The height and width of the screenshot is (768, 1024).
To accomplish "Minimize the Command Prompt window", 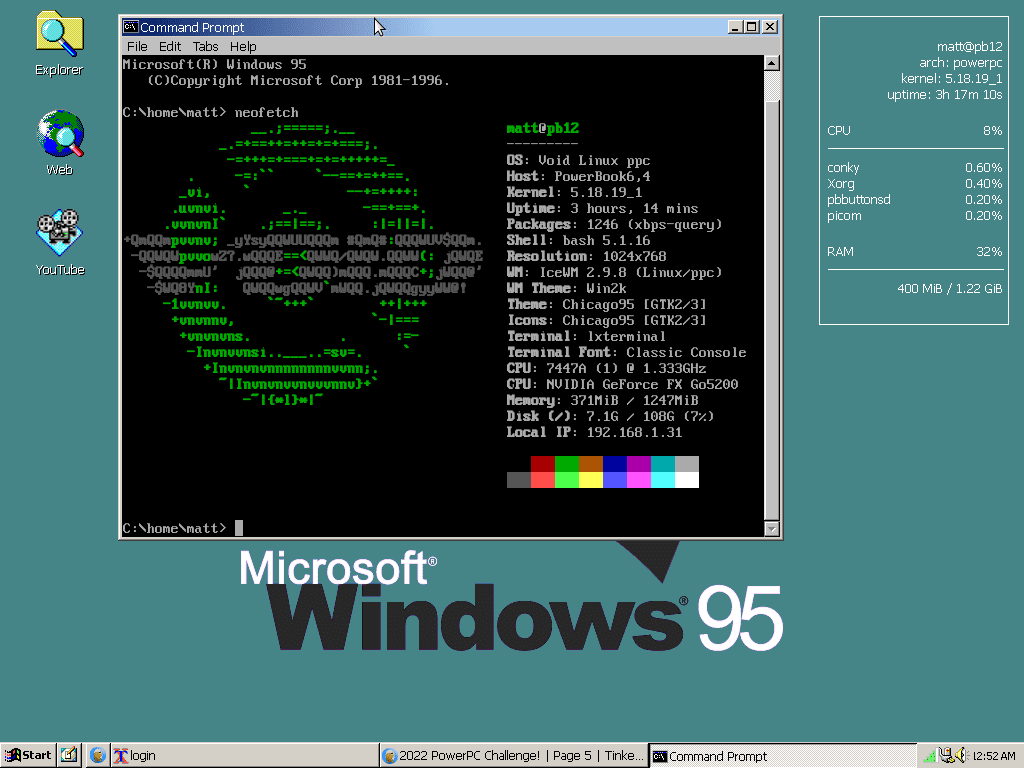I will [x=736, y=27].
